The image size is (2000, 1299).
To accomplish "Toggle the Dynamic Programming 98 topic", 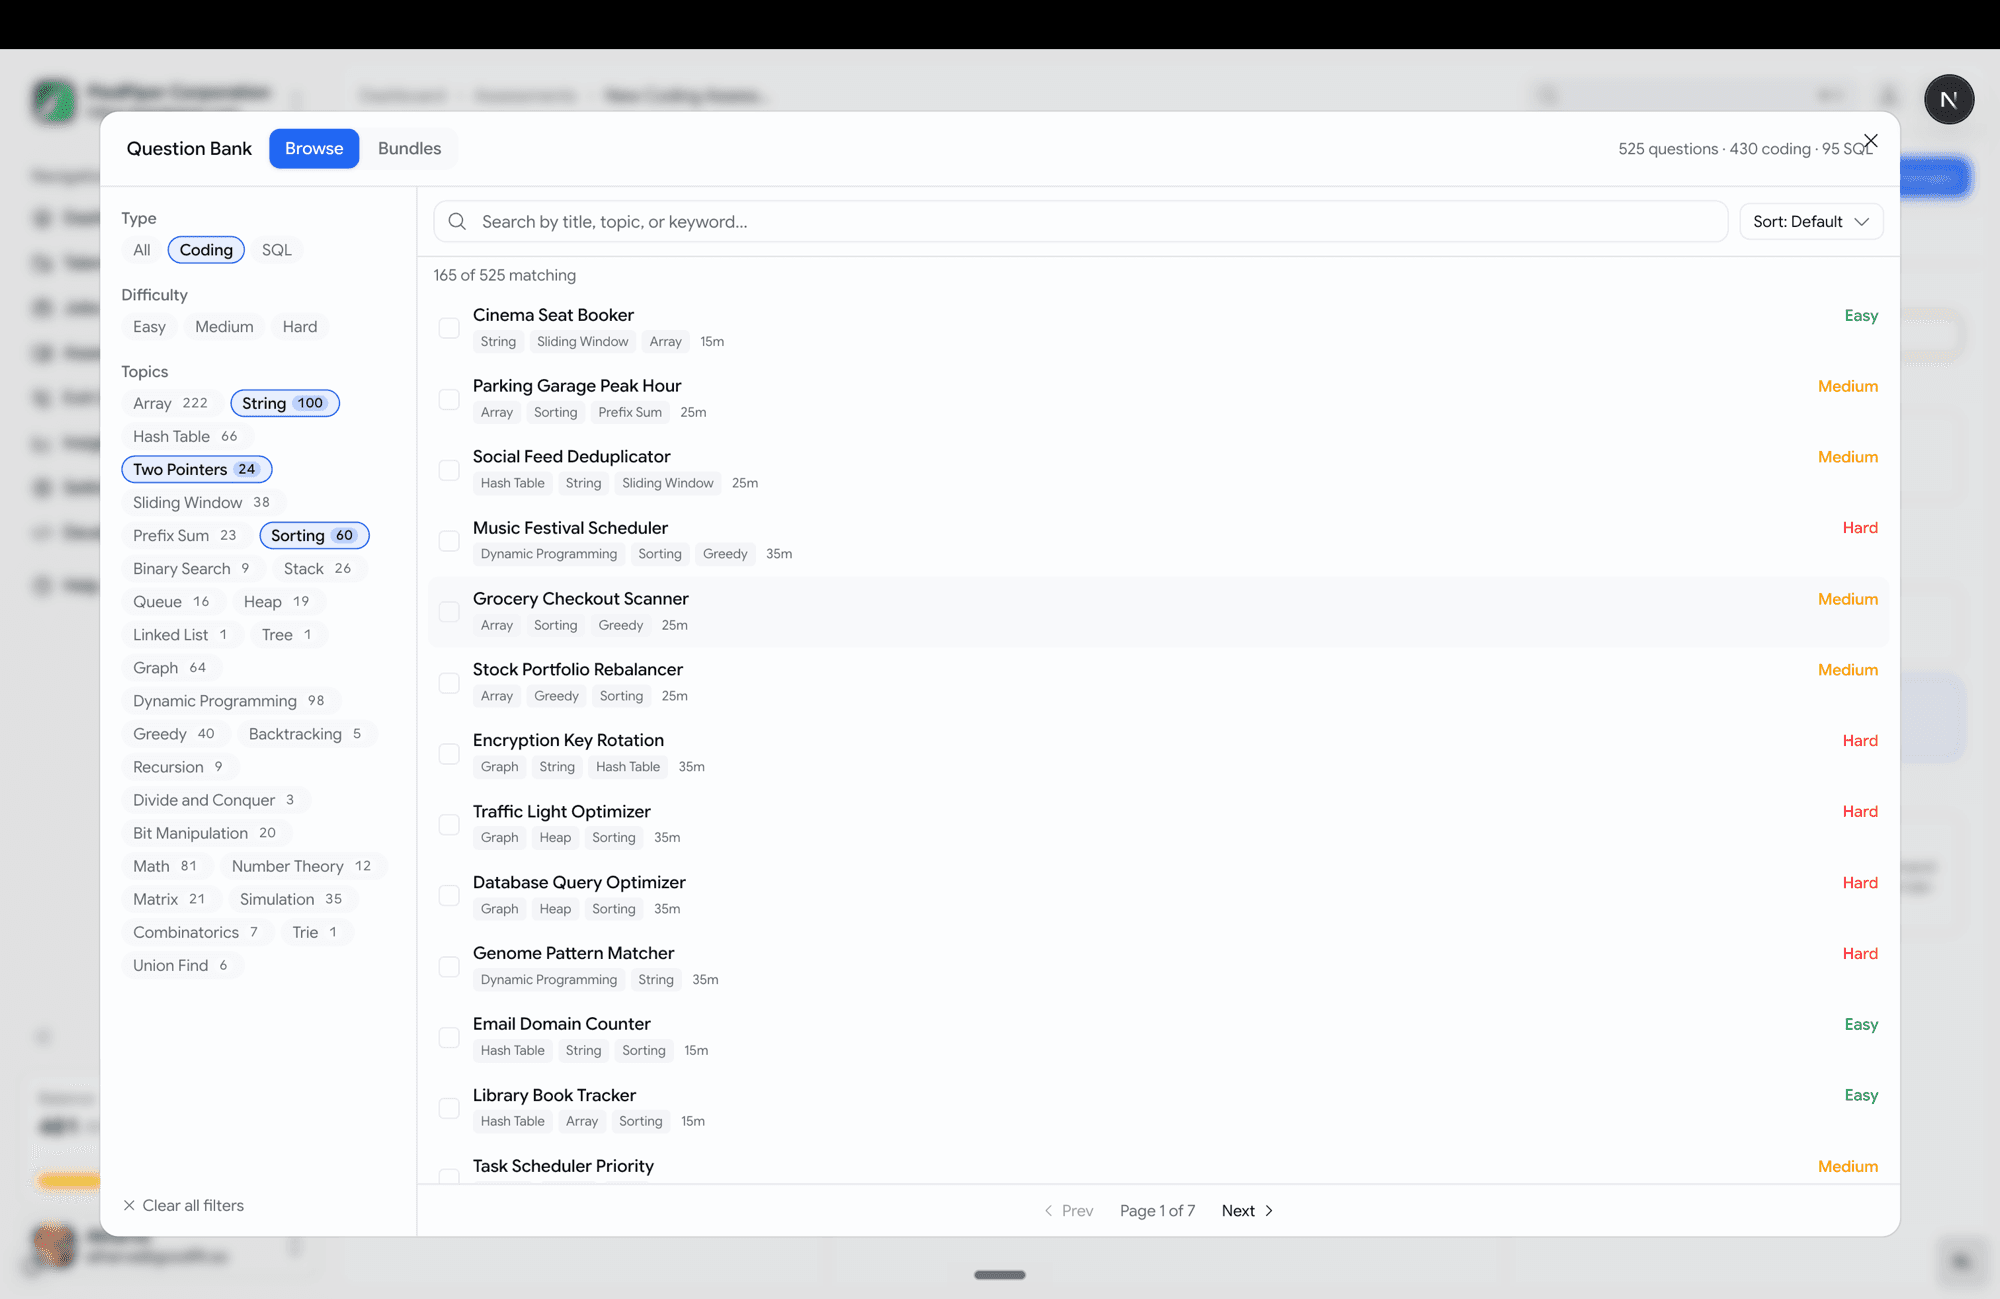I will 229,700.
